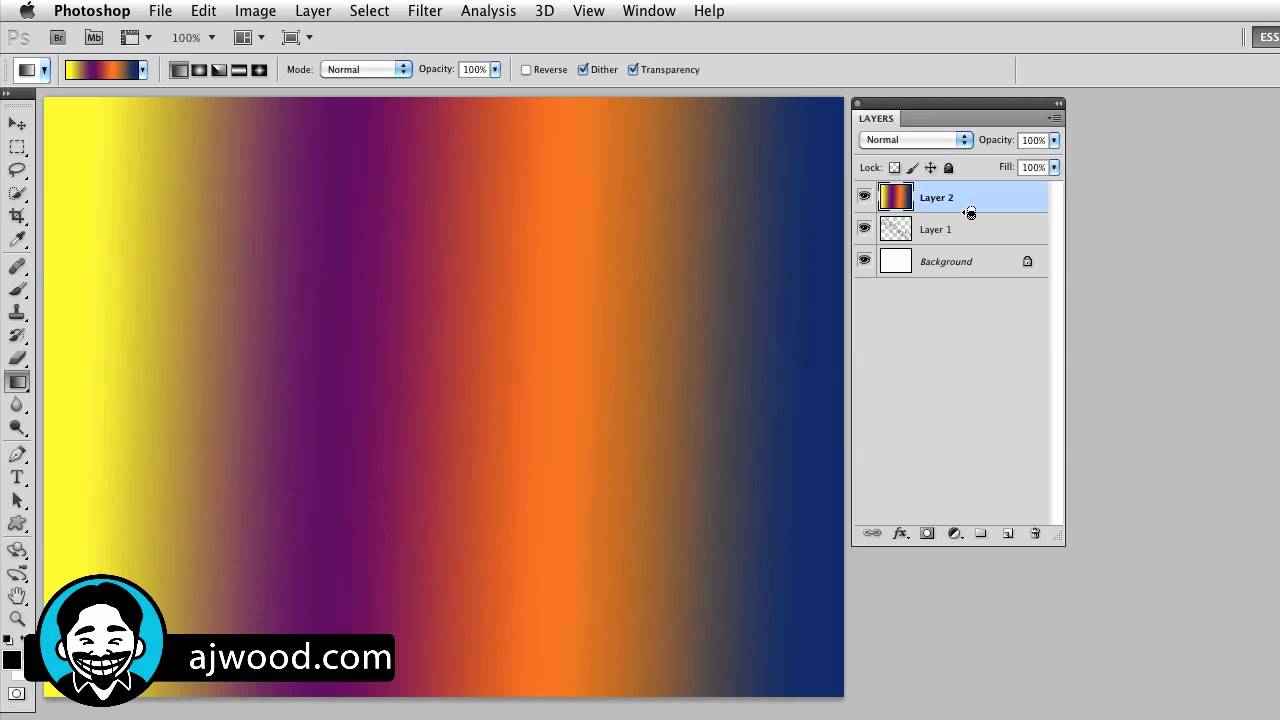
Task: Select the 3D Rotate tool
Action: point(17,551)
